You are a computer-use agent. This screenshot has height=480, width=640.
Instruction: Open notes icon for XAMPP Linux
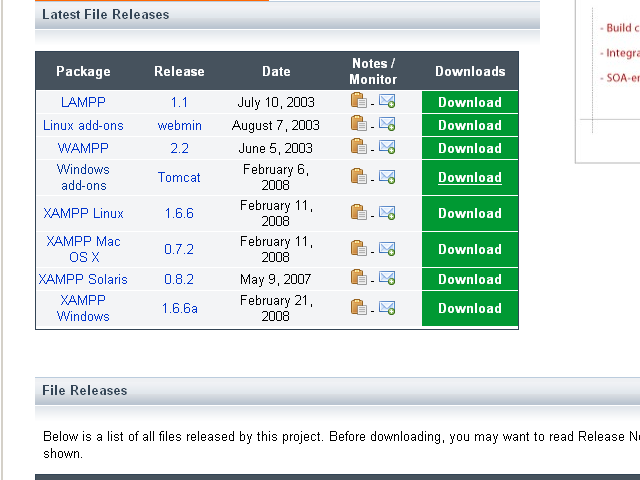point(358,212)
